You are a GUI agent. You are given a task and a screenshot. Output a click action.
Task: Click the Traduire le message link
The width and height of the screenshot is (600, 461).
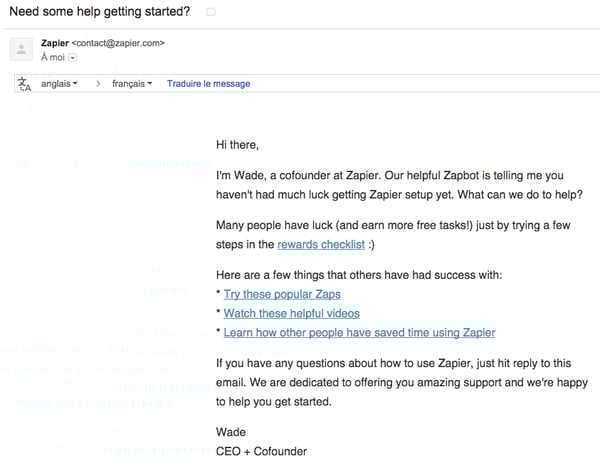[209, 83]
